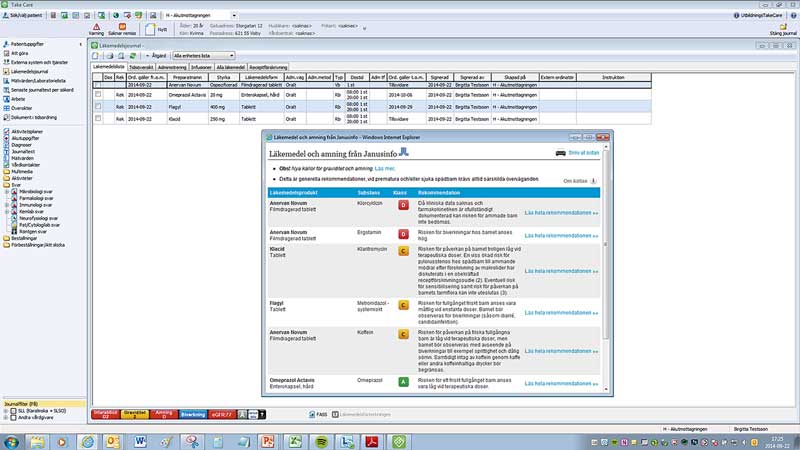Click the print icon in Läkemedelsjournal toolbar
The height and width of the screenshot is (450, 800).
109,55
